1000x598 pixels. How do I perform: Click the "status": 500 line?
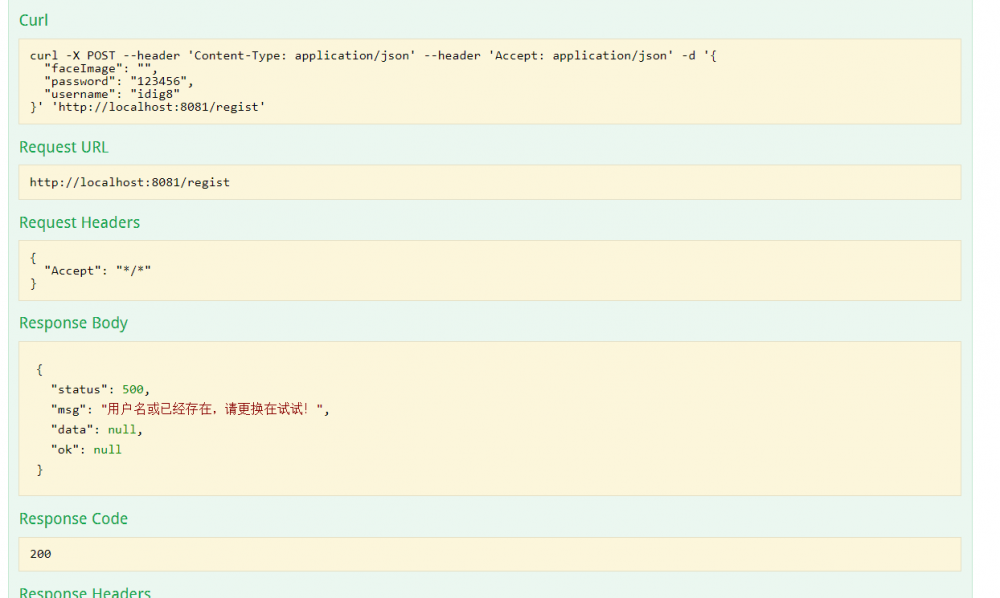[x=100, y=389]
